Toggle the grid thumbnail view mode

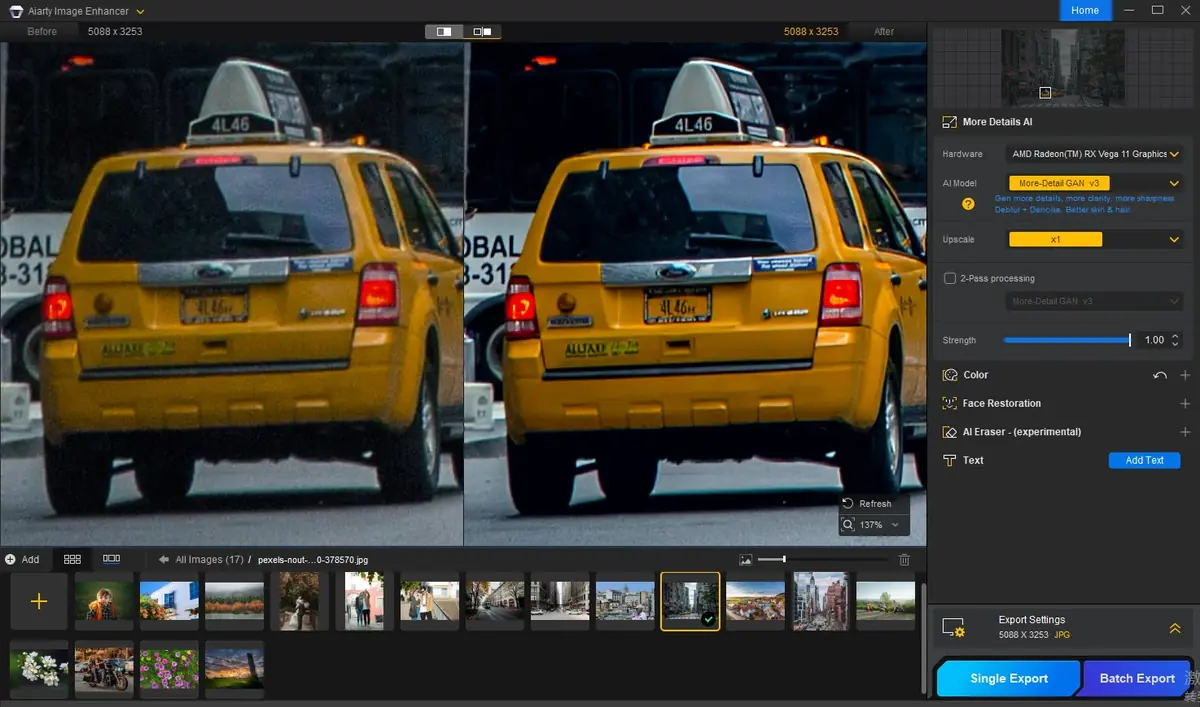(71, 559)
